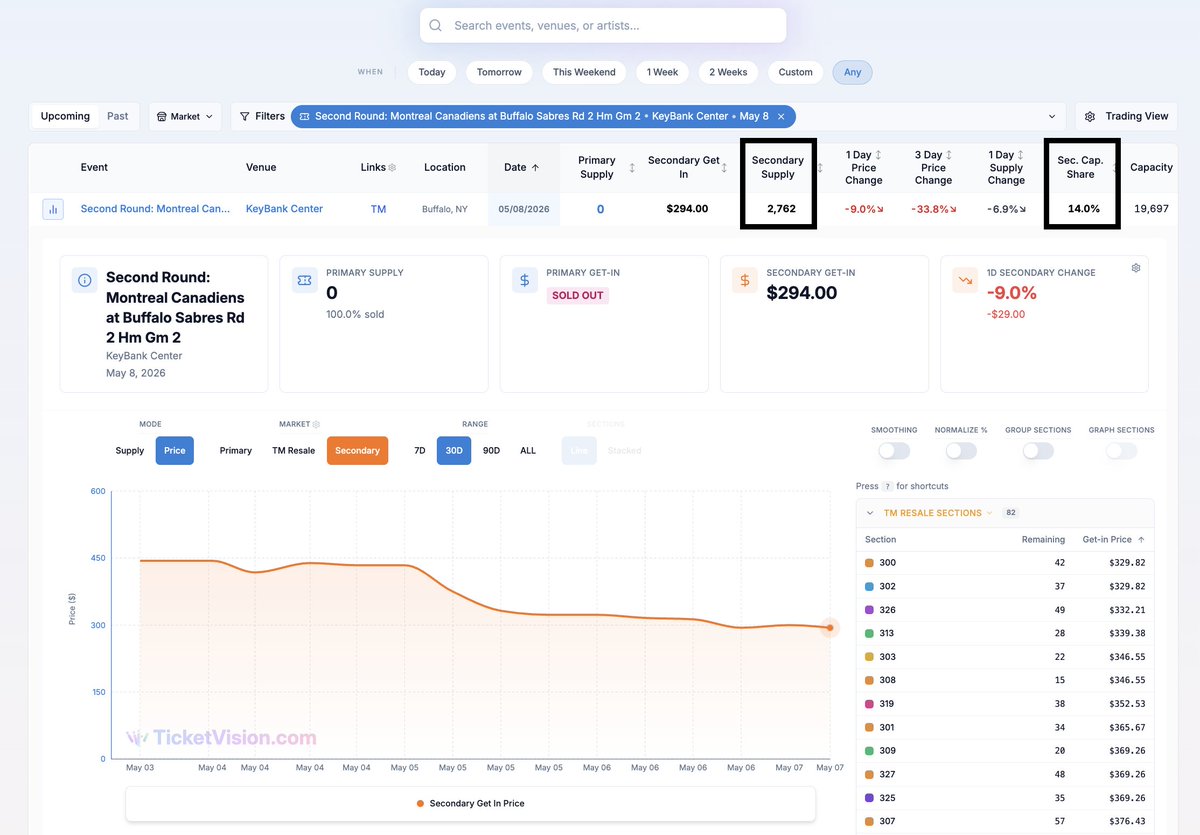Toggle section 313 color checkbox

click(869, 633)
